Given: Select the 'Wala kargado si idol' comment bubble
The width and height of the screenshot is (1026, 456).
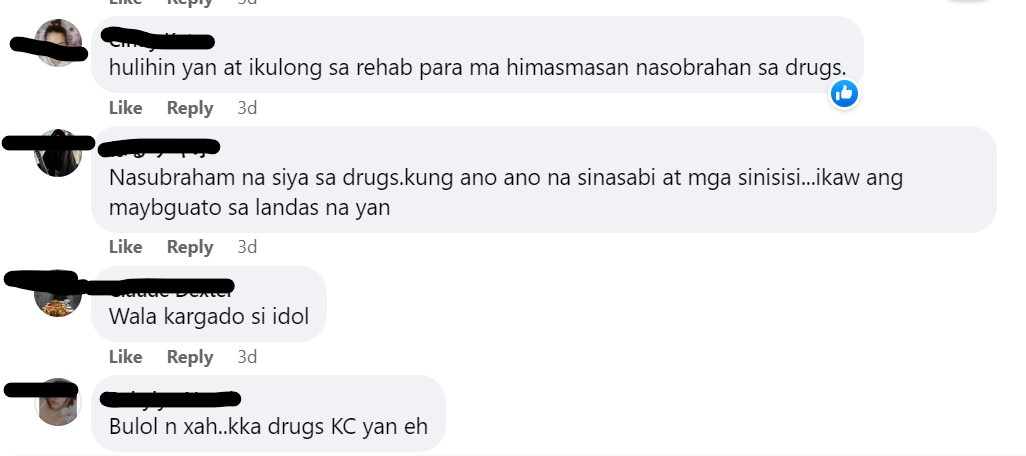Looking at the screenshot, I should (x=209, y=304).
